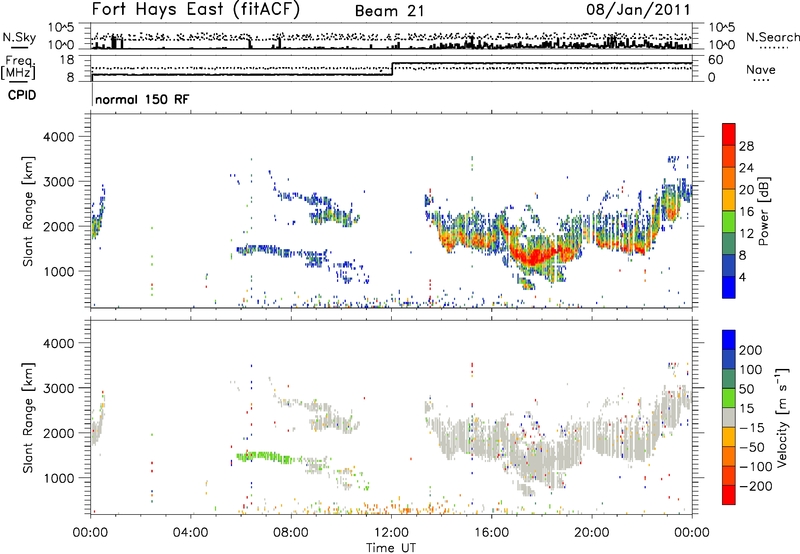Click the '16' tick label on the power scale
The image size is (800, 554).
[746, 212]
